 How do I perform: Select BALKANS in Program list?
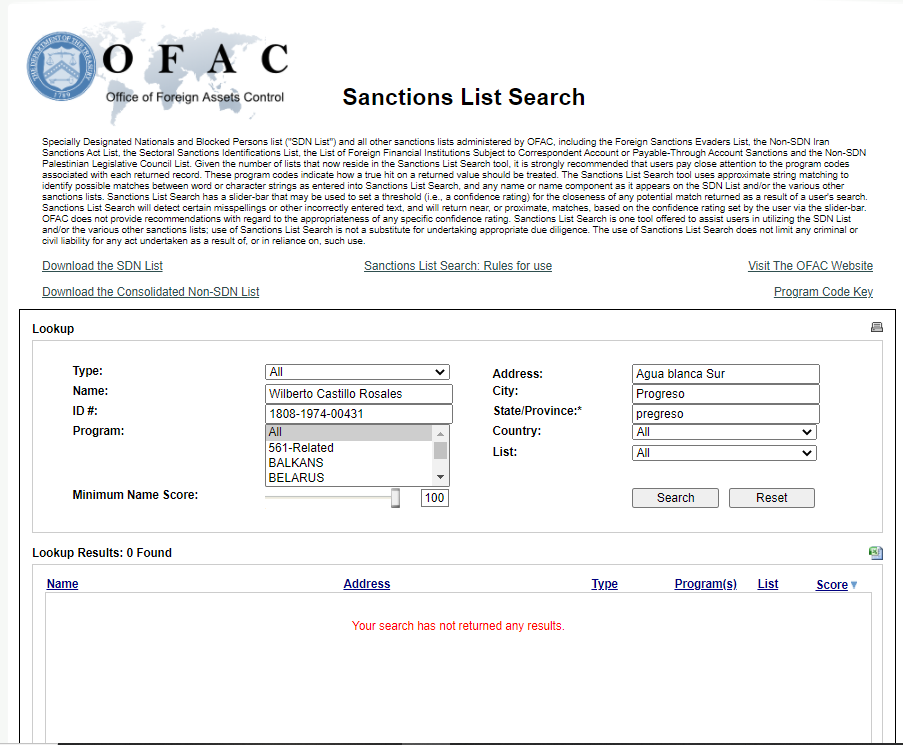coord(296,463)
